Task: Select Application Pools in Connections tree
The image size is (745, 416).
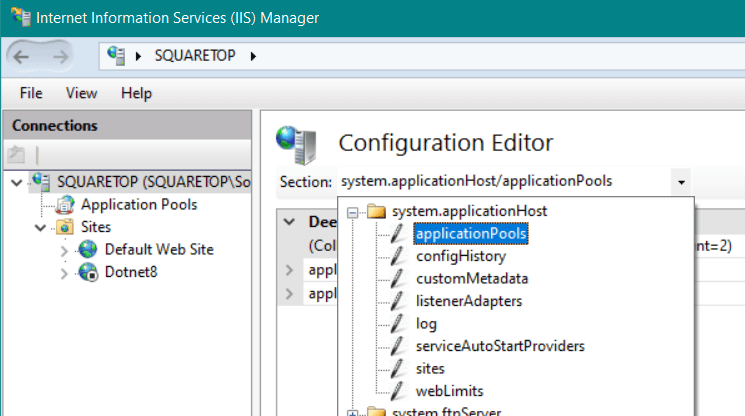Action: [x=139, y=205]
